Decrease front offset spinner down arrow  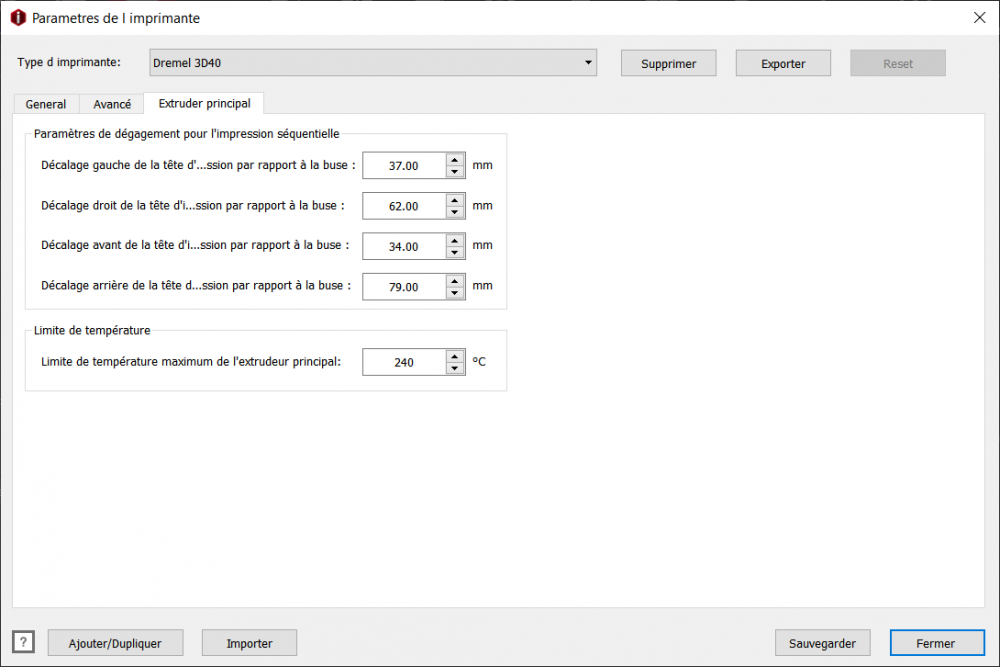[455, 252]
